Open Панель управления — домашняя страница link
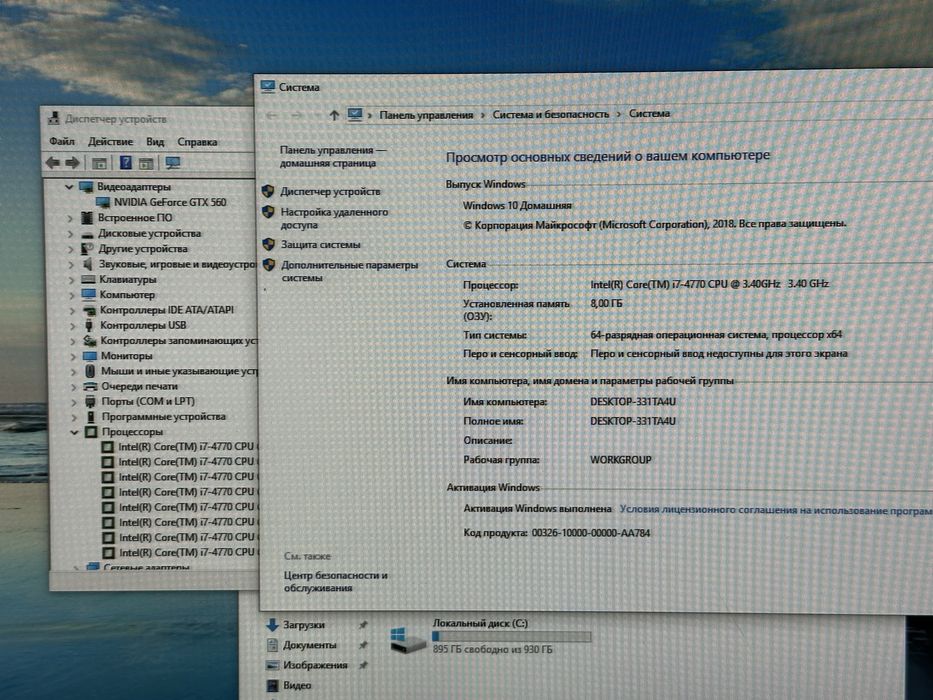 [333, 157]
